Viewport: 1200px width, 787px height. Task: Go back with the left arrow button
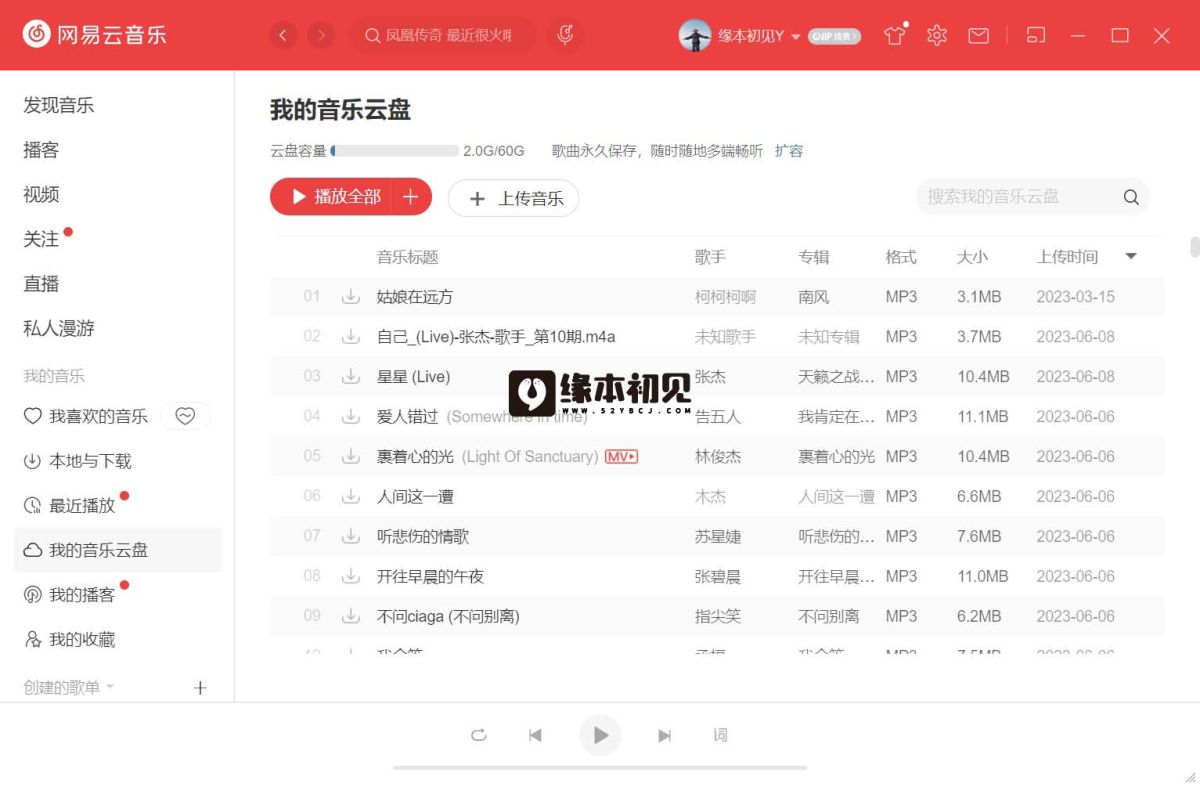(x=283, y=35)
